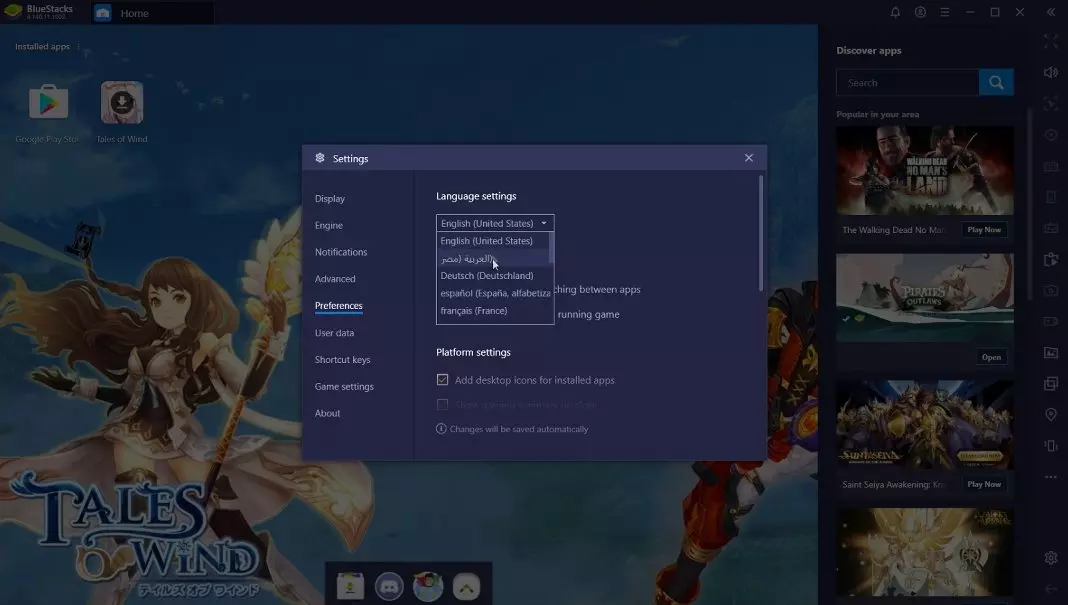Click the location pin icon in sidebar

(x=1050, y=414)
